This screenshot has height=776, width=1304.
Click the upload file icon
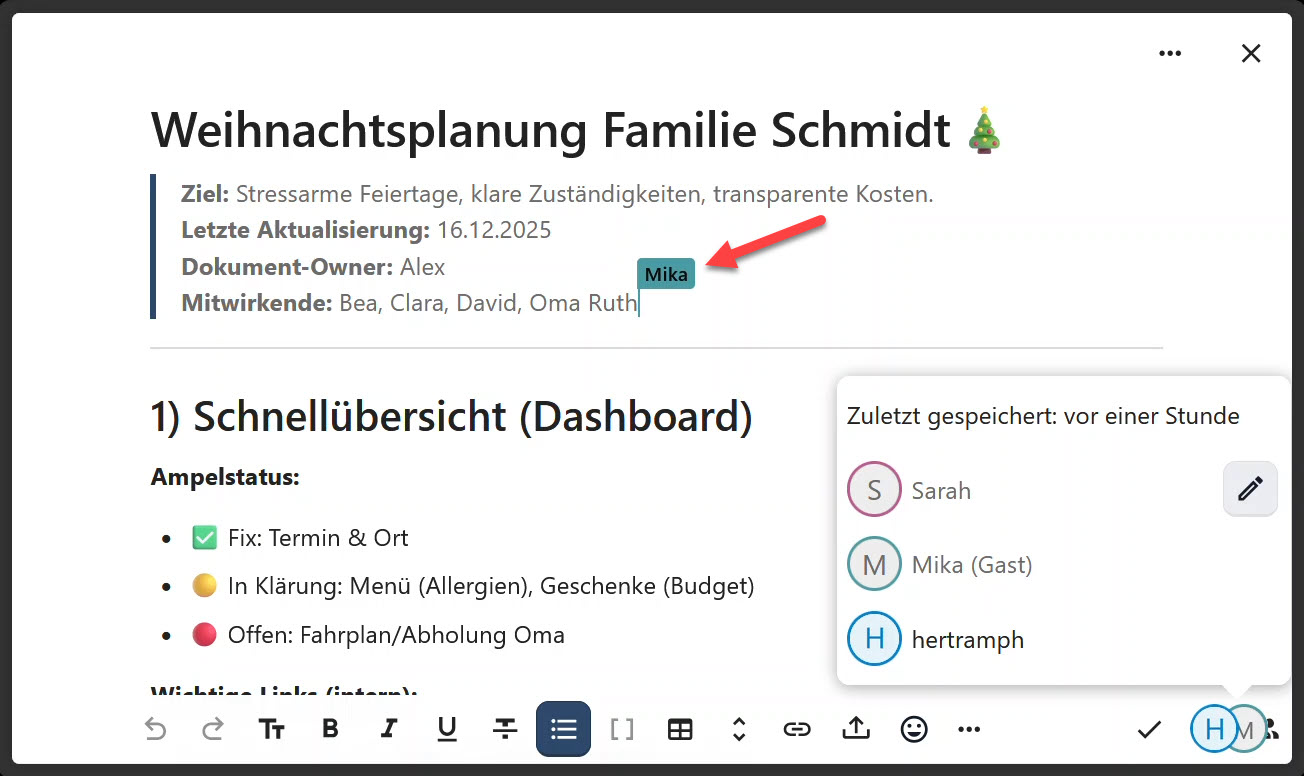pyautogui.click(x=855, y=729)
